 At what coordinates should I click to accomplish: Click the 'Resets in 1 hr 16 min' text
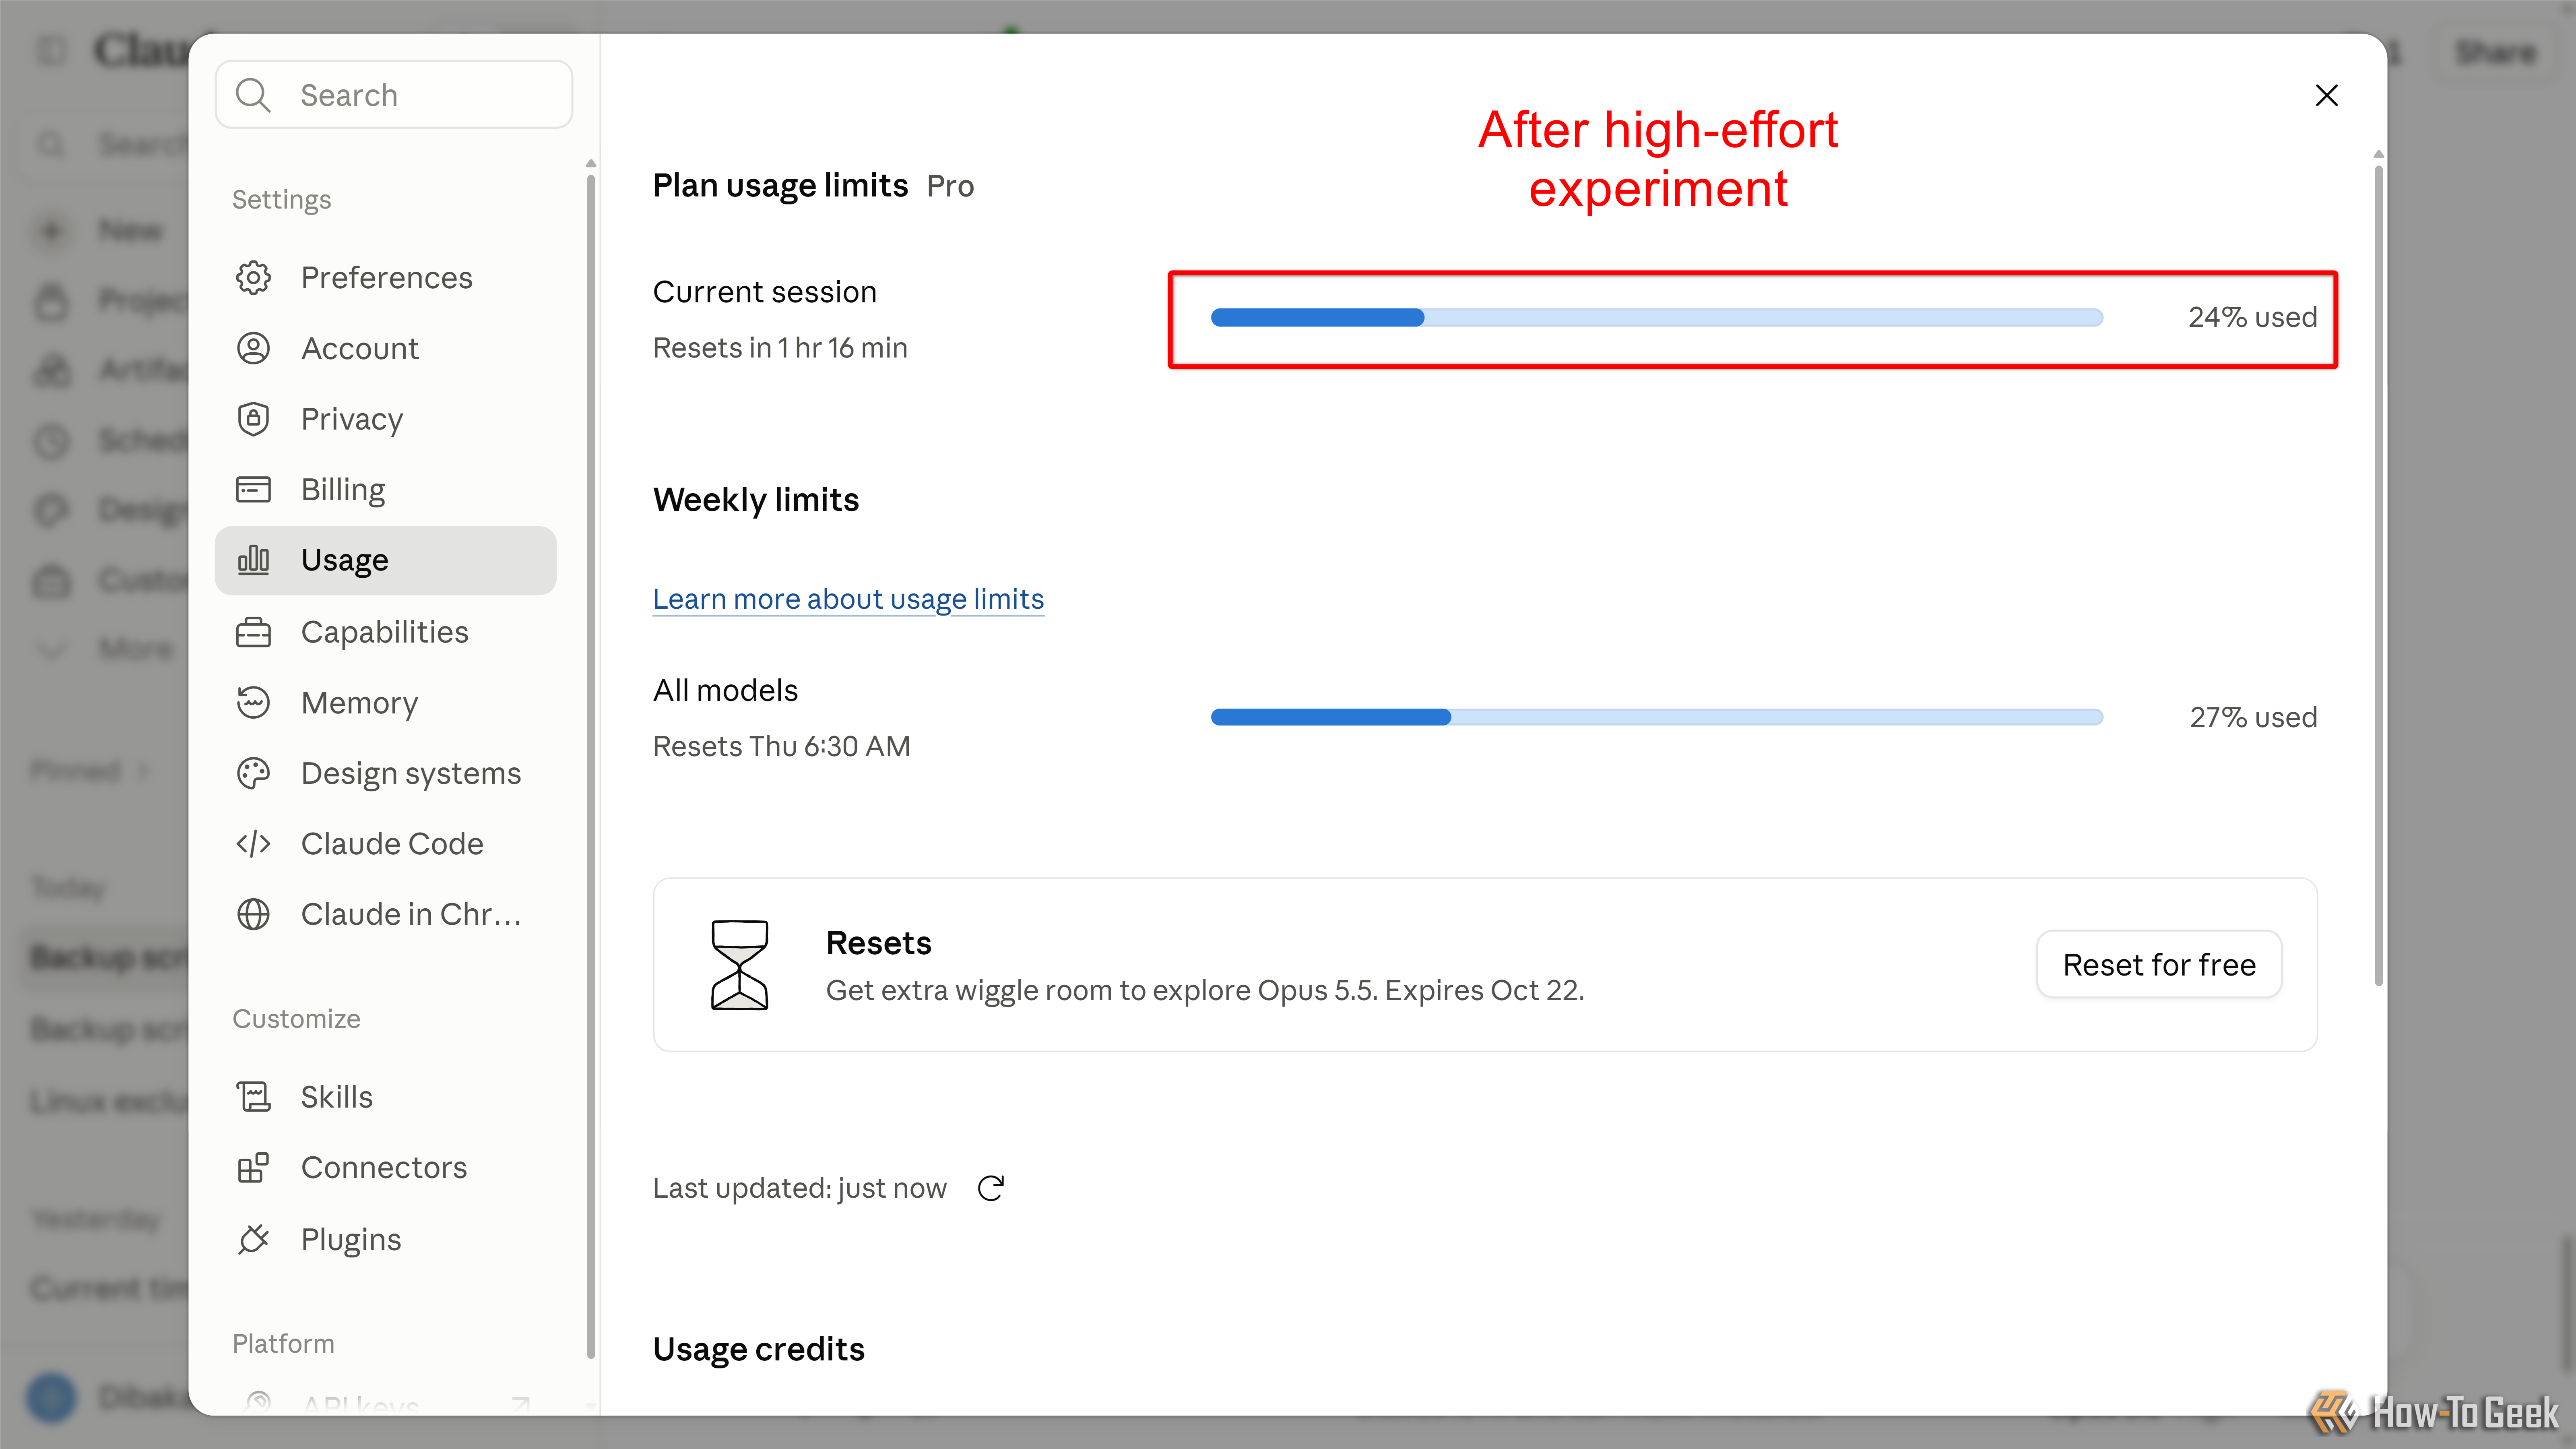coord(780,347)
